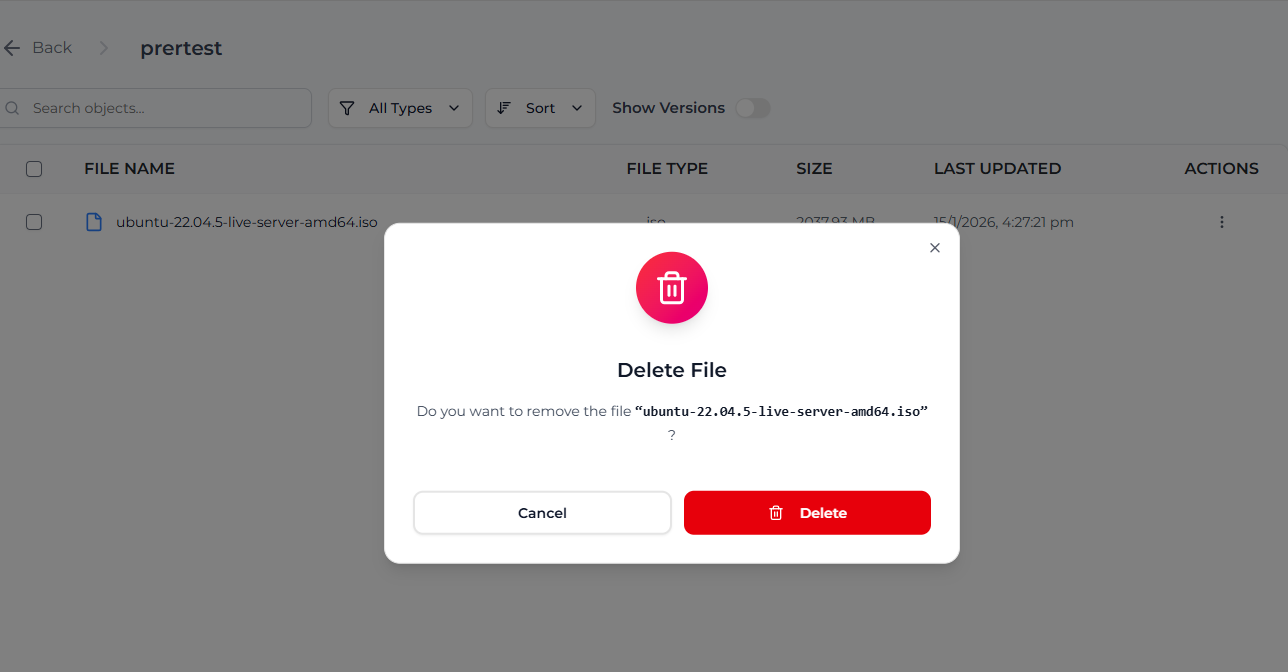Click the file icon beside ubuntu ISO
The width and height of the screenshot is (1288, 672).
point(94,222)
